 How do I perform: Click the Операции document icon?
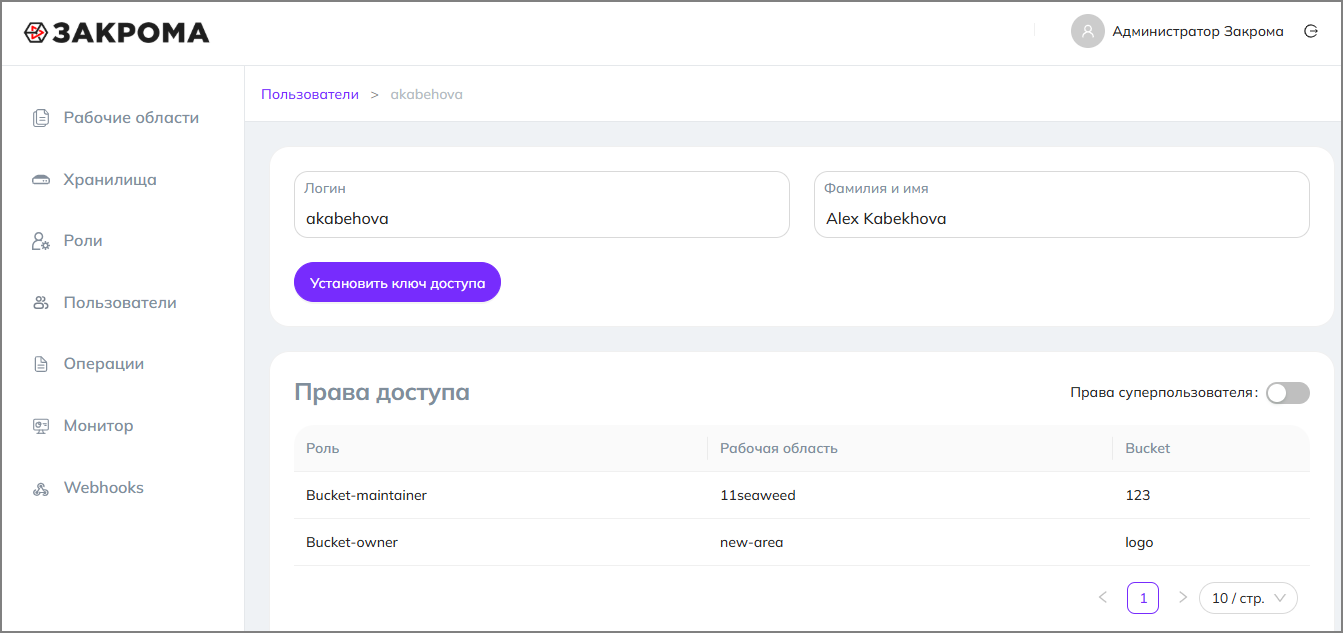pos(41,364)
